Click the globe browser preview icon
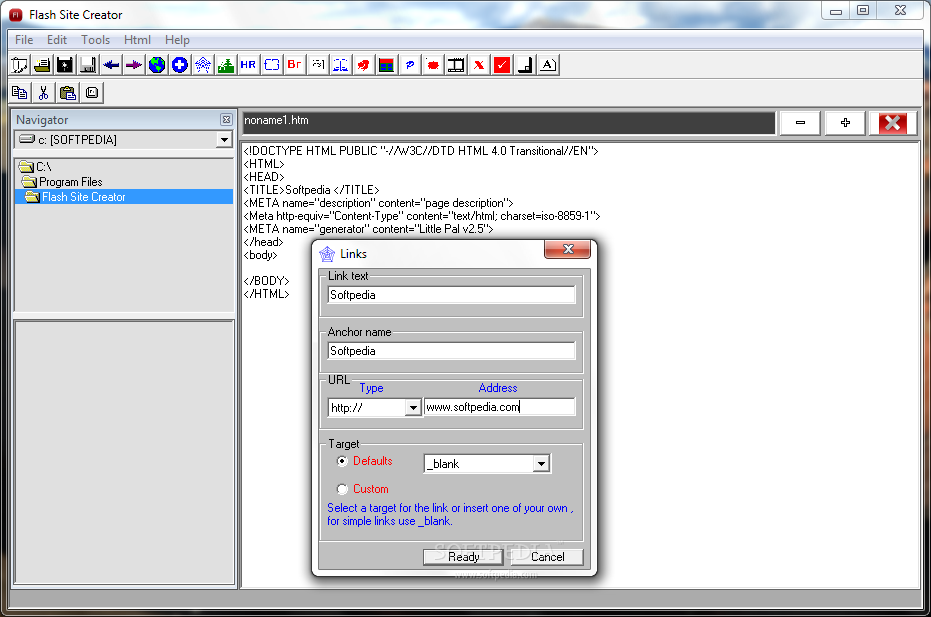The width and height of the screenshot is (931, 617). pyautogui.click(x=157, y=65)
